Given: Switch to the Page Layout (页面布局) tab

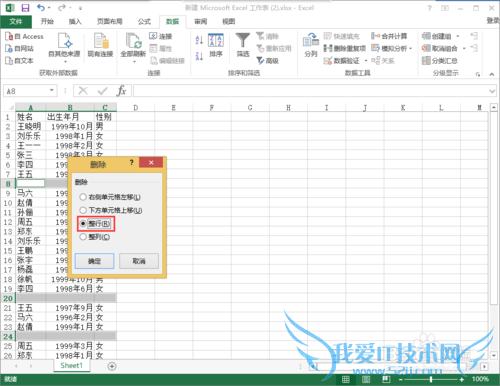Looking at the screenshot, I should click(x=110, y=22).
